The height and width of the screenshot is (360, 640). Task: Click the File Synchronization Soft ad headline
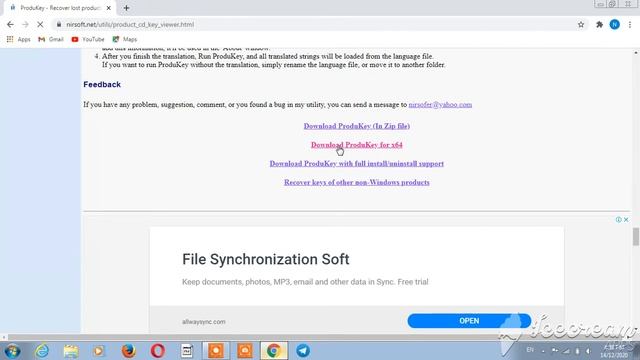(266, 259)
